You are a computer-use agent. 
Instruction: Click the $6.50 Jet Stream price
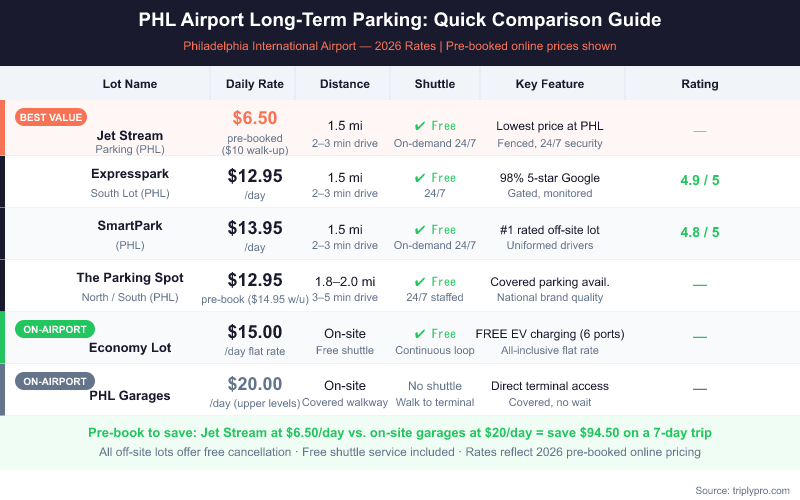click(254, 118)
